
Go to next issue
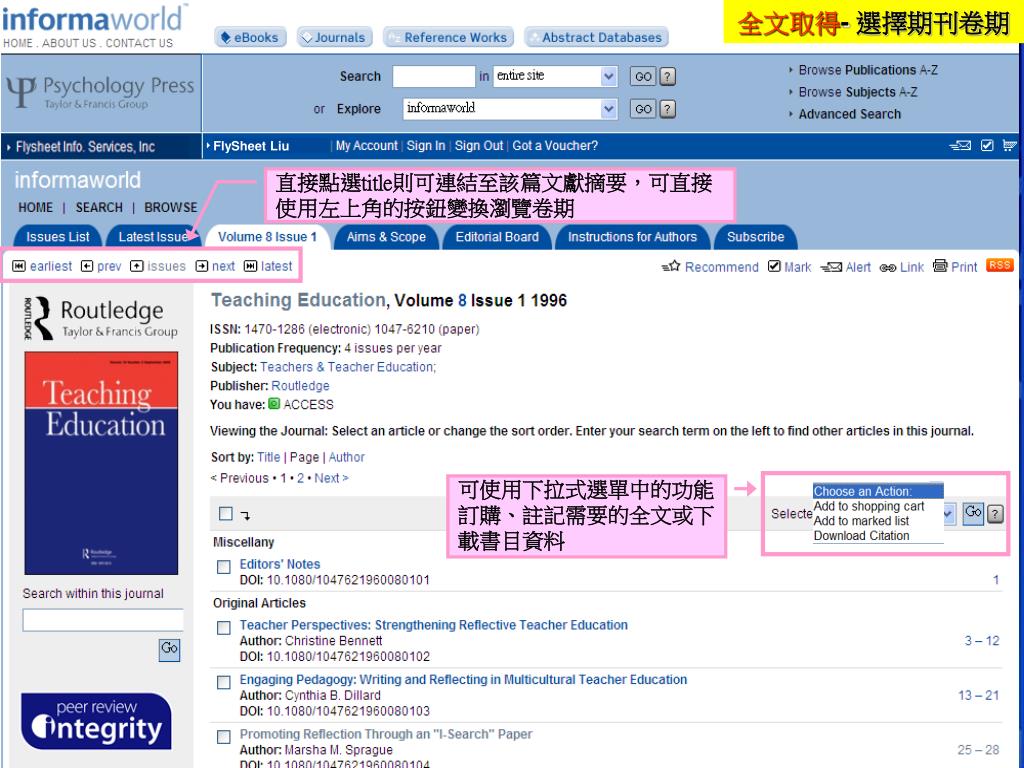pyautogui.click(x=215, y=266)
